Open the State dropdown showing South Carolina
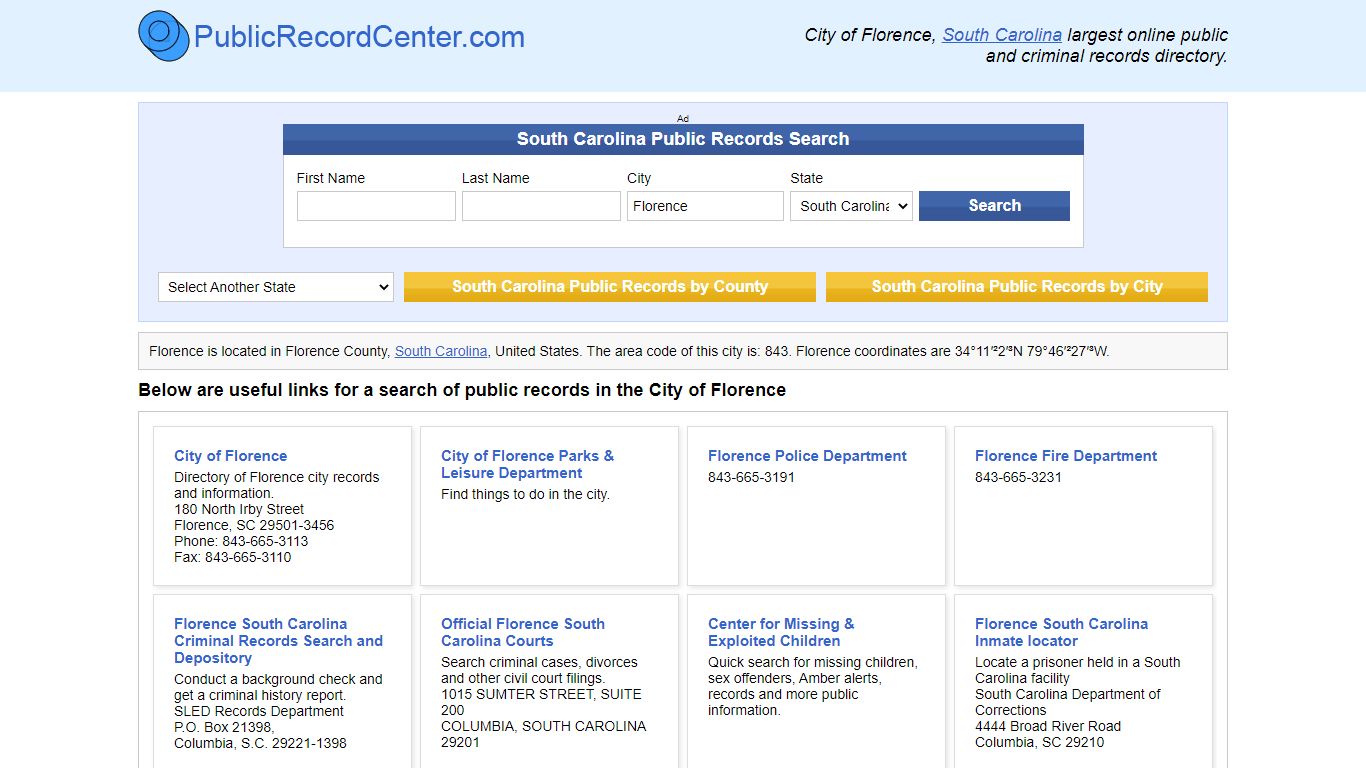 pyautogui.click(x=851, y=206)
